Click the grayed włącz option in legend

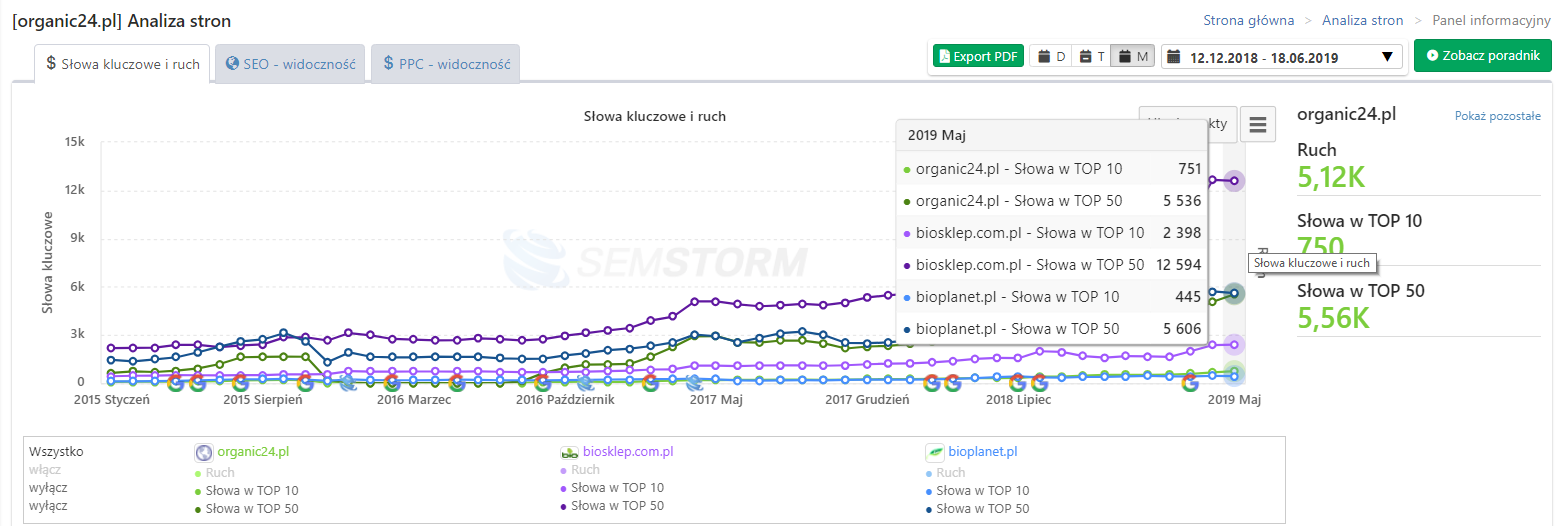46,470
